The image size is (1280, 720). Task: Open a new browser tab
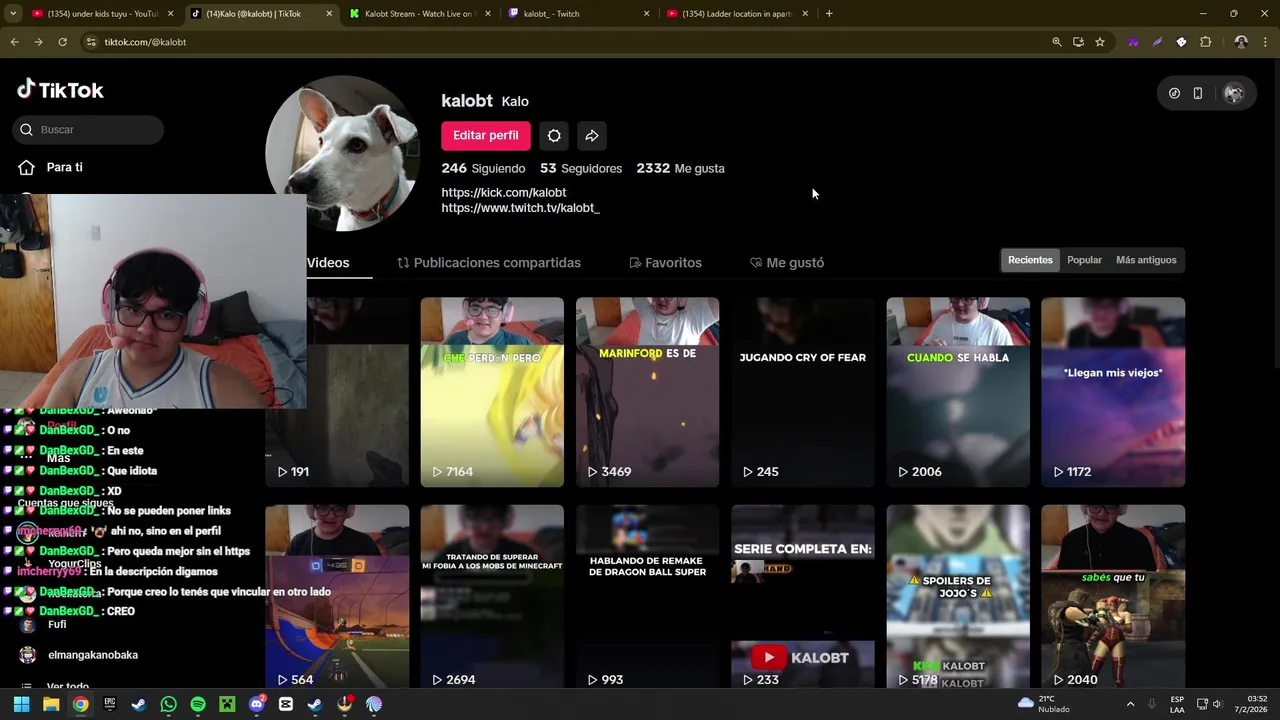click(x=829, y=14)
